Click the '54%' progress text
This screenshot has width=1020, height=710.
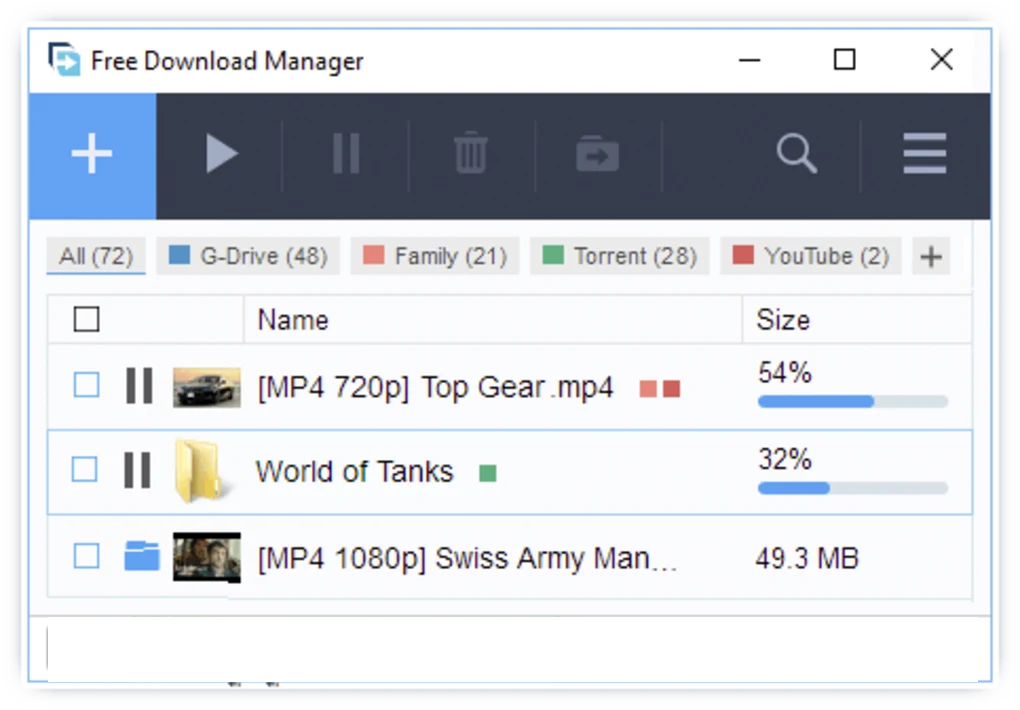click(785, 373)
